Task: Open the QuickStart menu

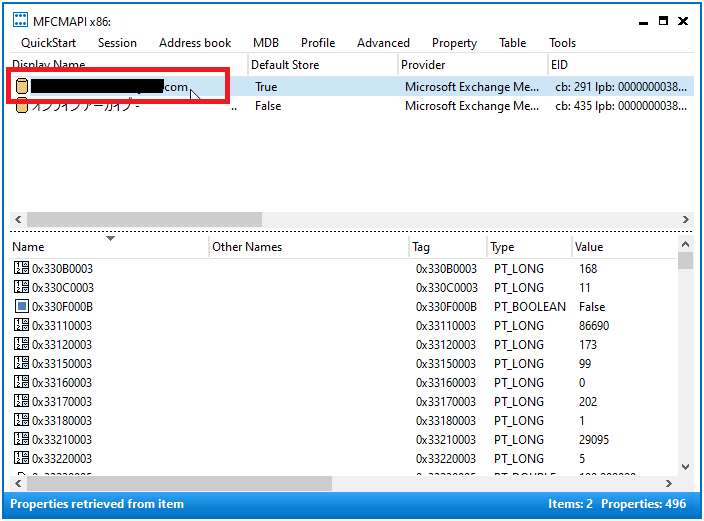Action: click(49, 43)
